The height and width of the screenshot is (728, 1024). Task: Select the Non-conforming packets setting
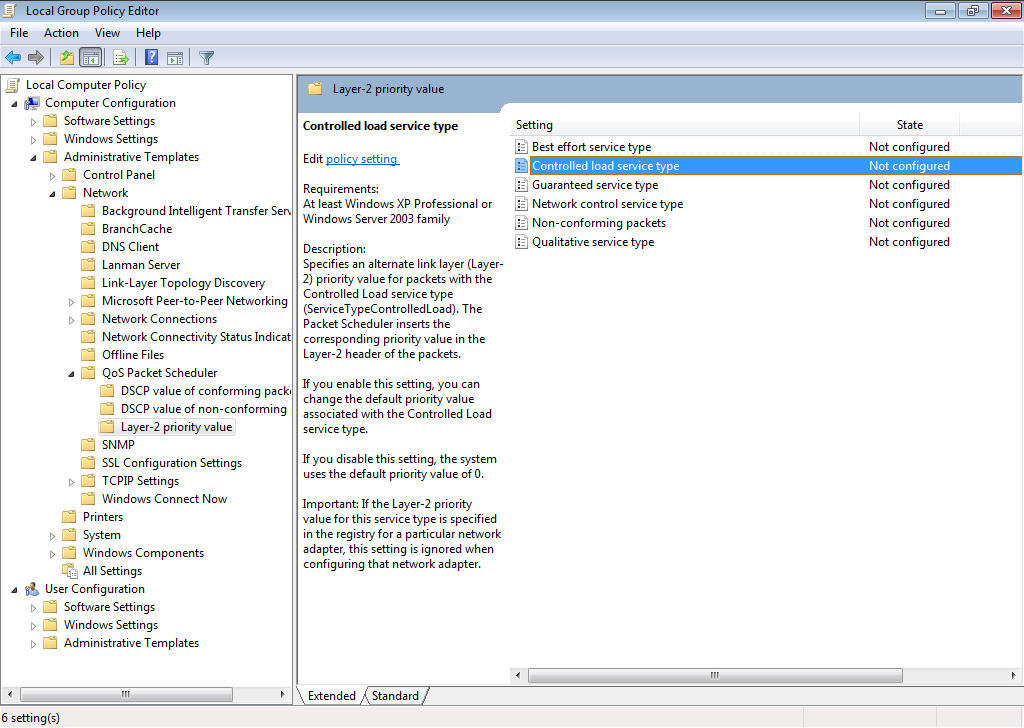coord(598,223)
